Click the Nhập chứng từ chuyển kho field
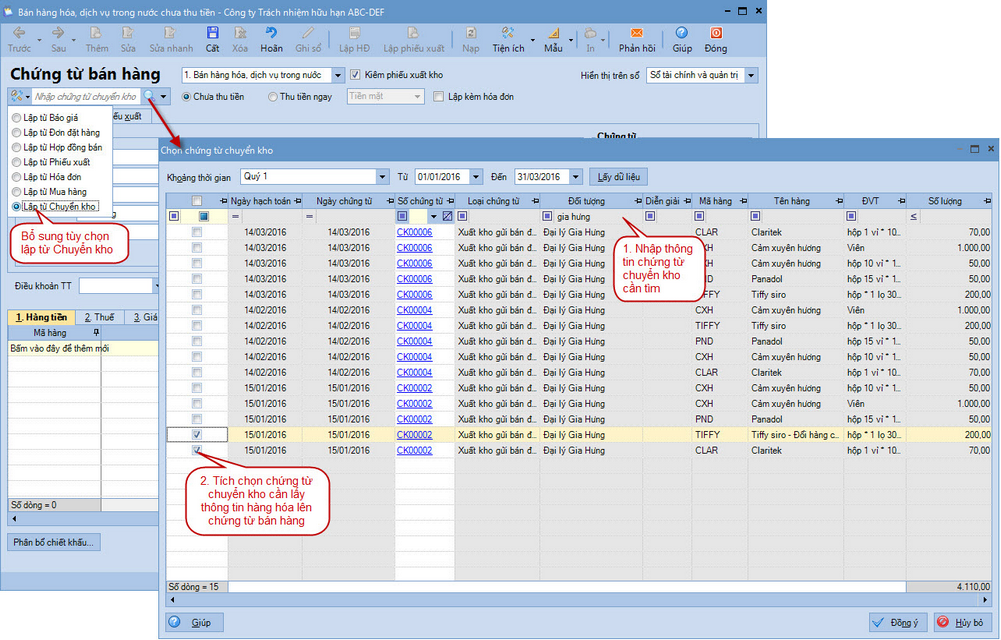Viewport: 1001px width, 640px height. tap(86, 97)
